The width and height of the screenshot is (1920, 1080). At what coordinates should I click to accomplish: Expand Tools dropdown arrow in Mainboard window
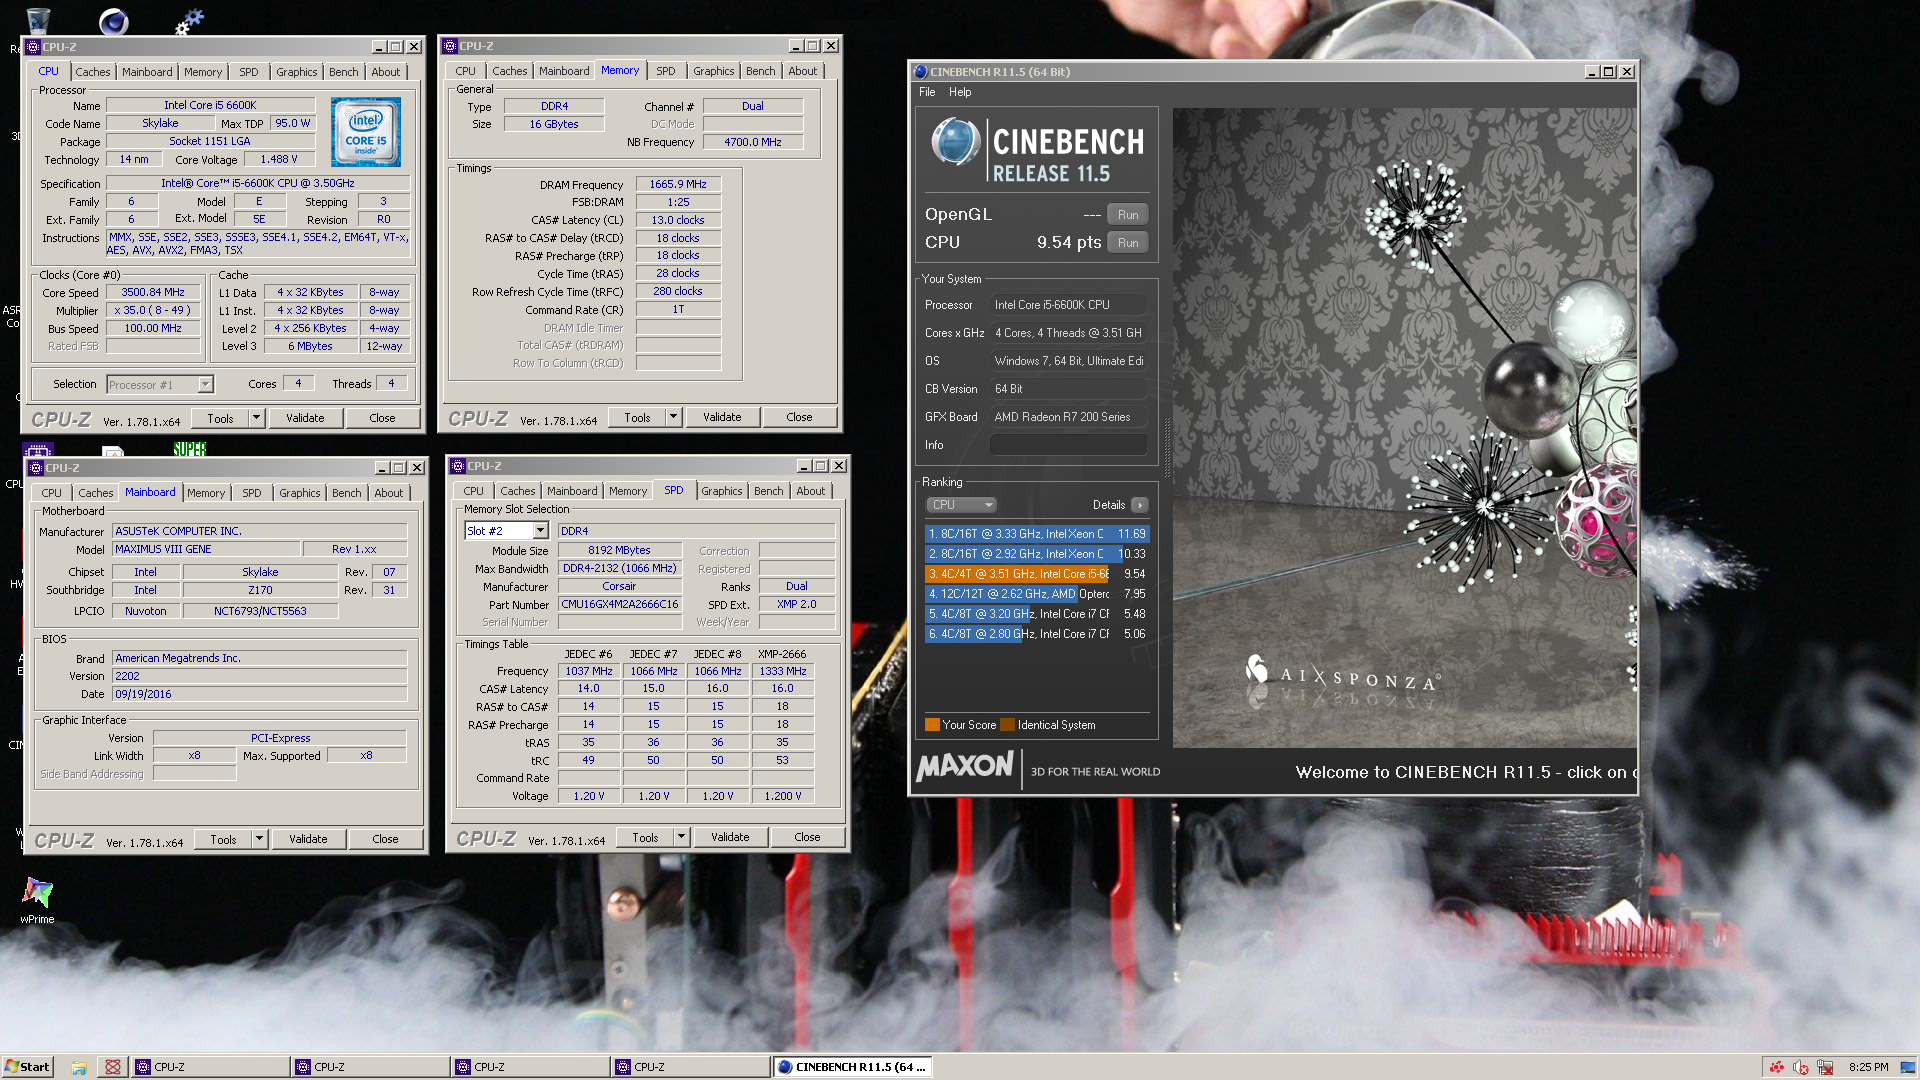[x=259, y=840]
